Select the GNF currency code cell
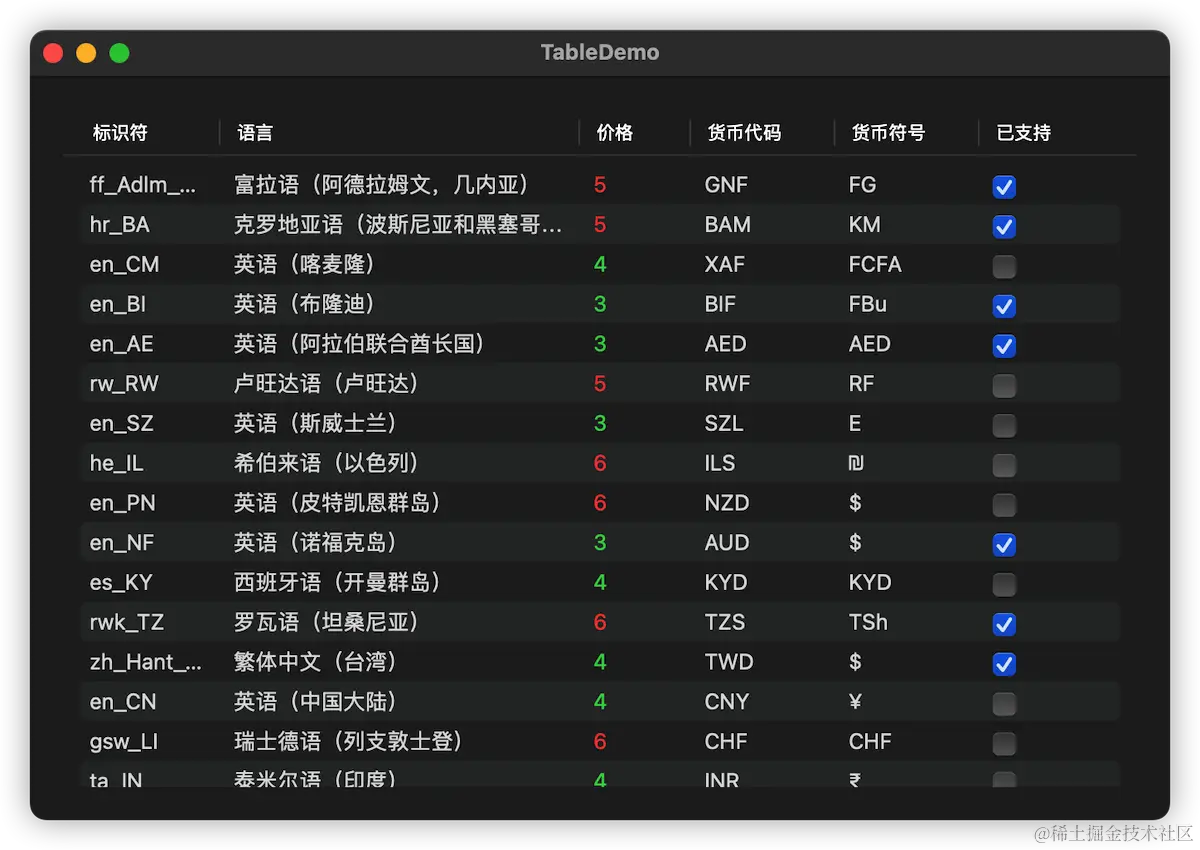 click(726, 185)
